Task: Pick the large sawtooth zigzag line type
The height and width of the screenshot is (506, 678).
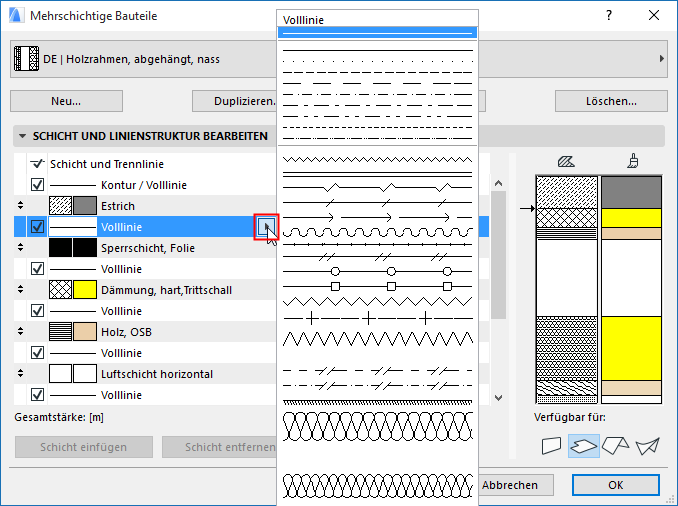Action: point(377,339)
